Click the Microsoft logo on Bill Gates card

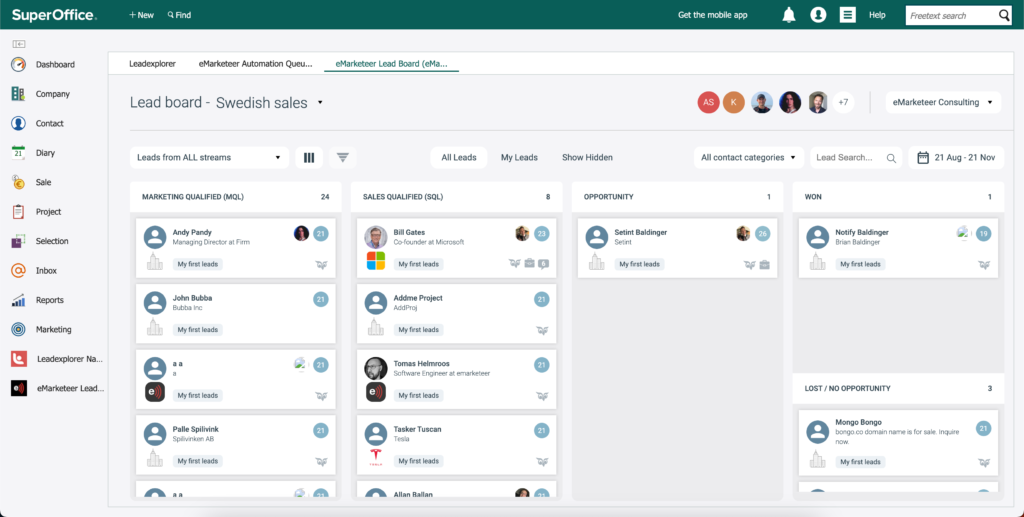(376, 261)
